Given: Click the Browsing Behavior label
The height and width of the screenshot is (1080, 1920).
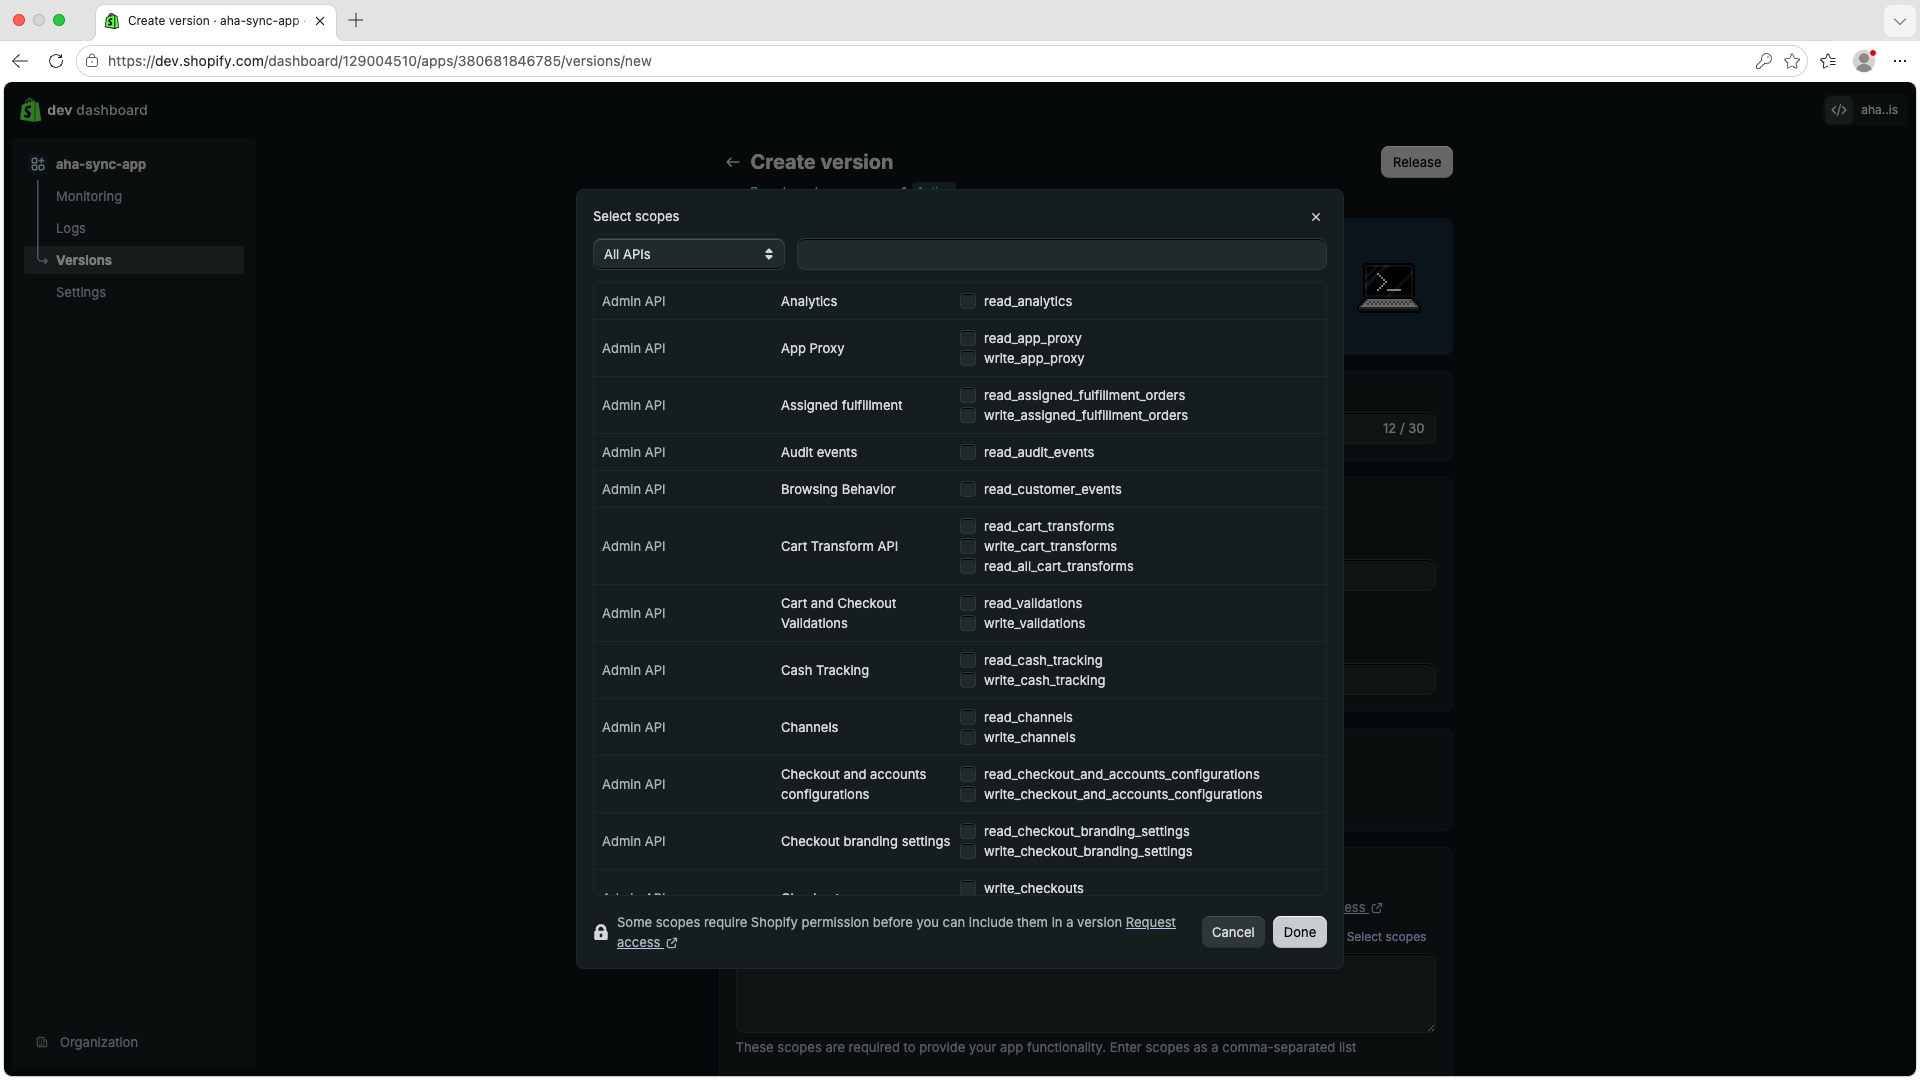Looking at the screenshot, I should (x=837, y=489).
